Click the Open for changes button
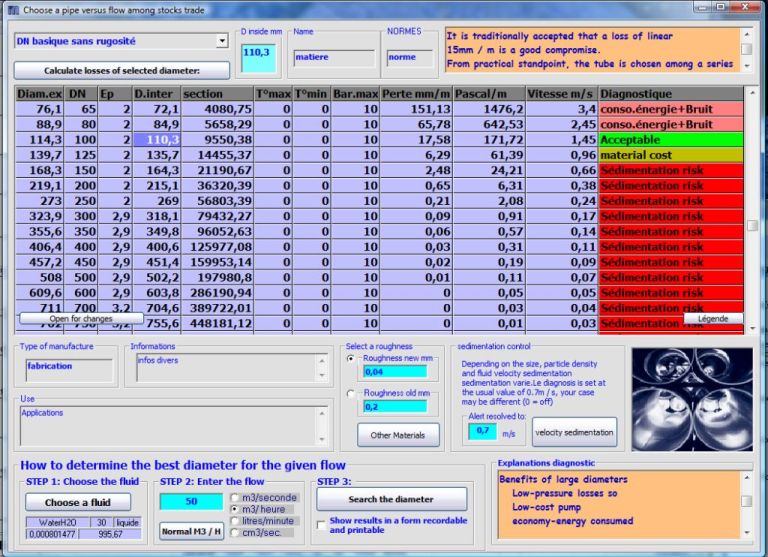The image size is (768, 557). [81, 318]
